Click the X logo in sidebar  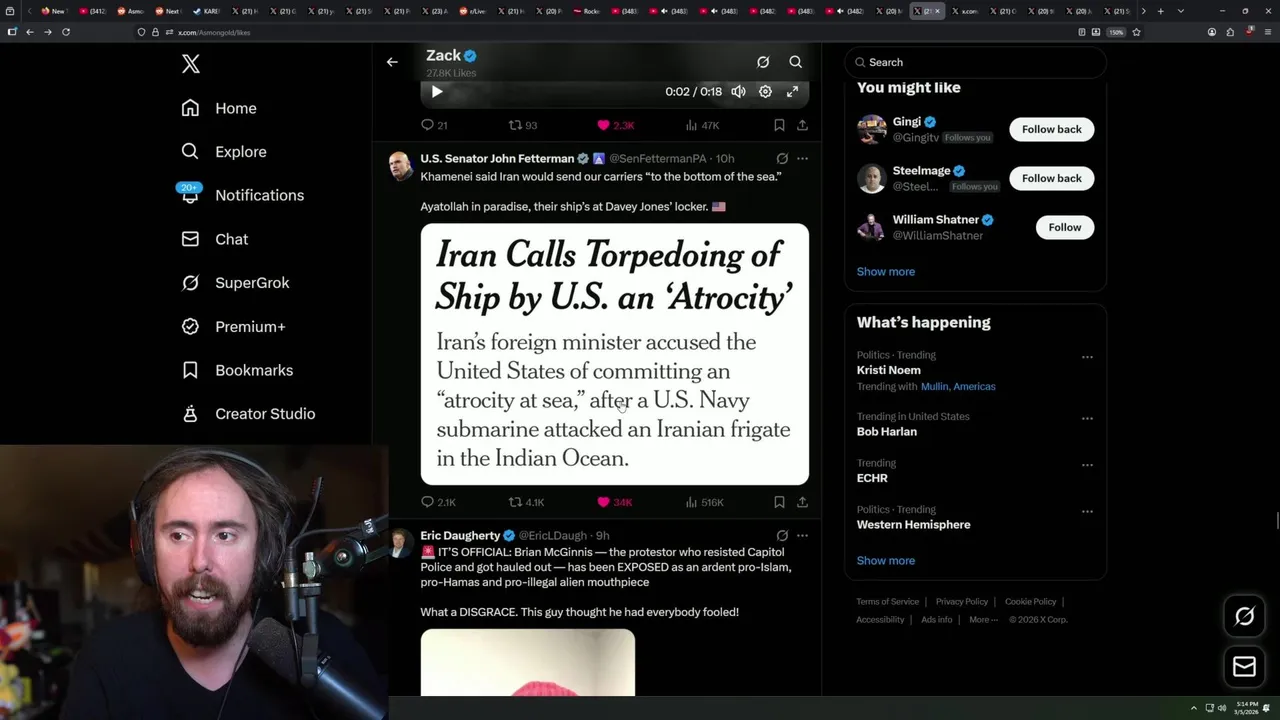(191, 64)
